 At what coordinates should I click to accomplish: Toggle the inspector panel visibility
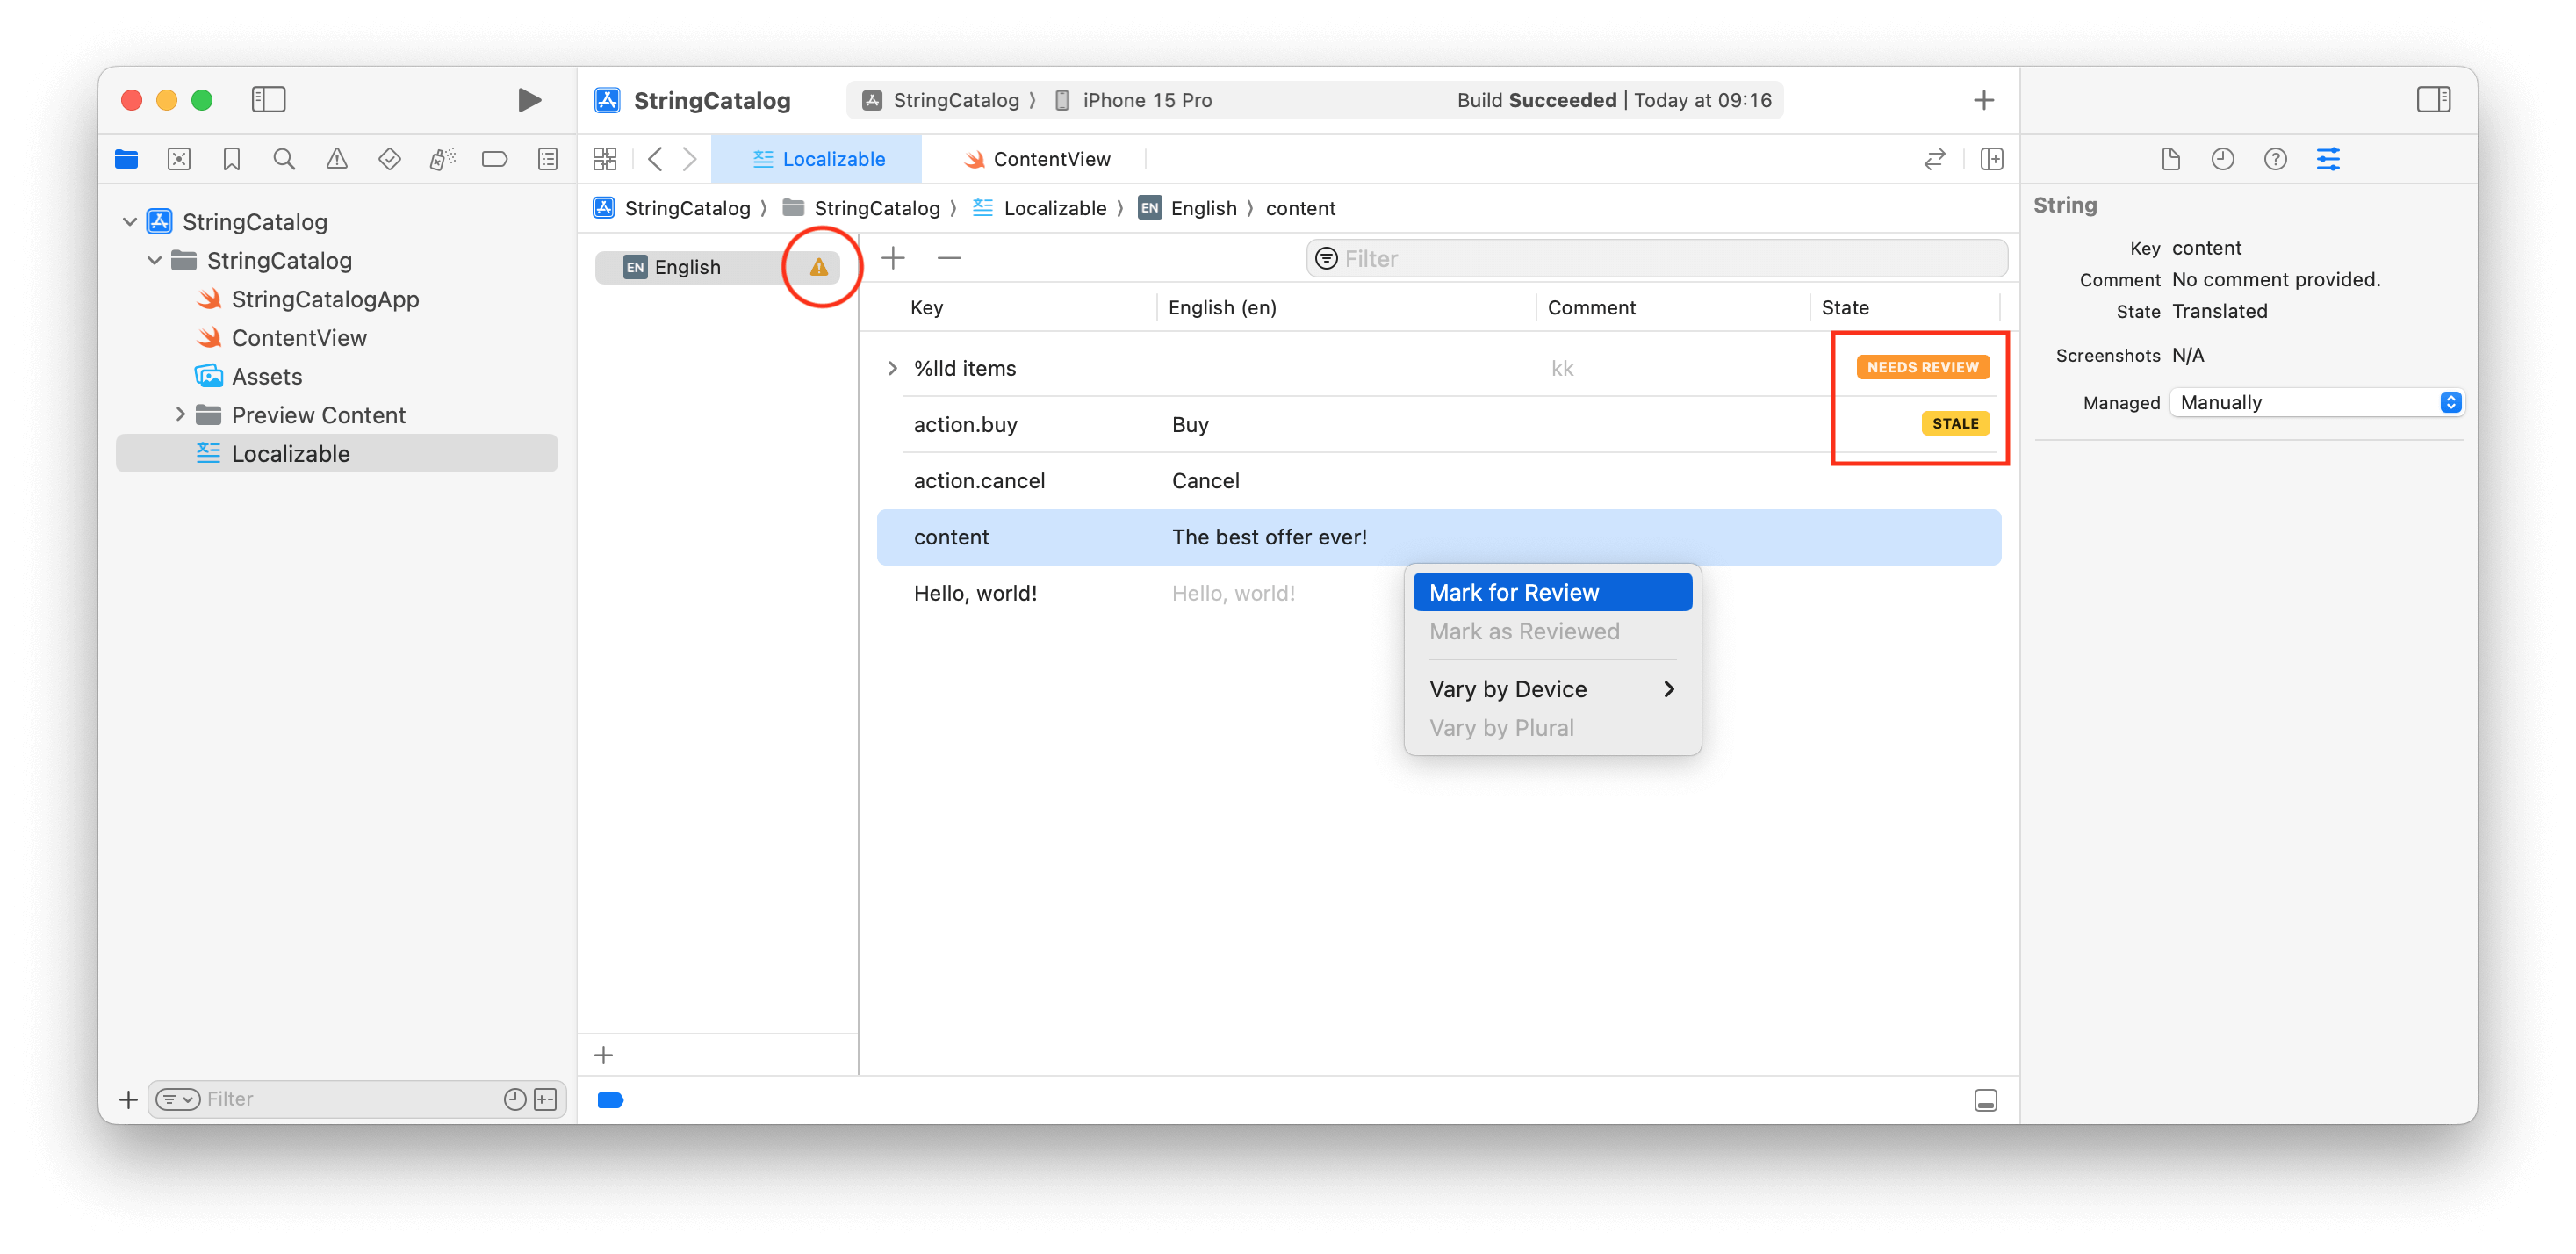(x=2433, y=99)
